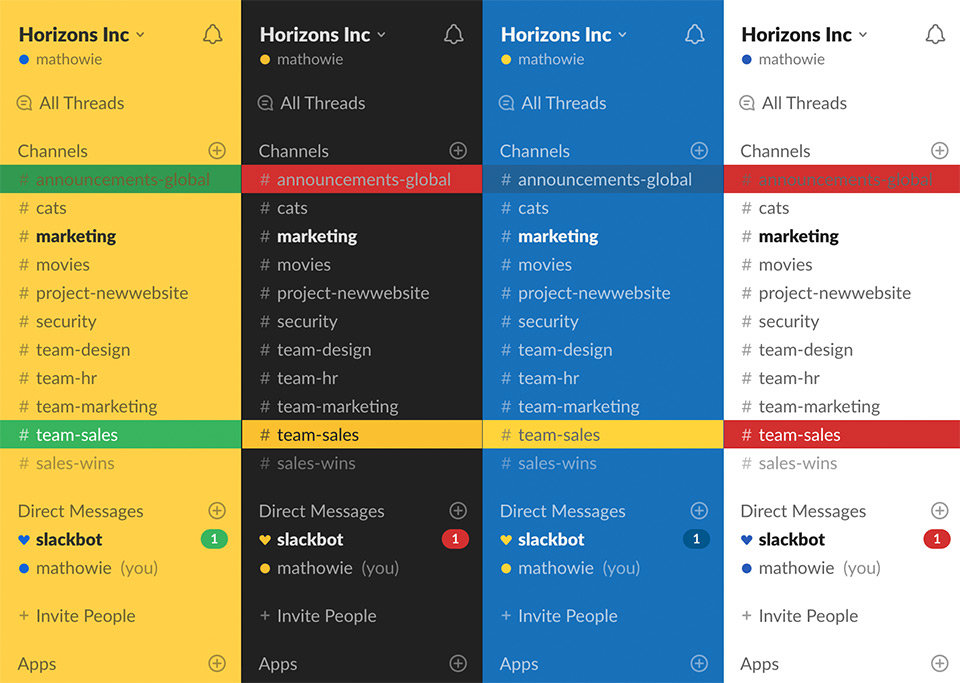960x683 pixels.
Task: Add an app using yellow sidebar plus
Action: click(217, 663)
